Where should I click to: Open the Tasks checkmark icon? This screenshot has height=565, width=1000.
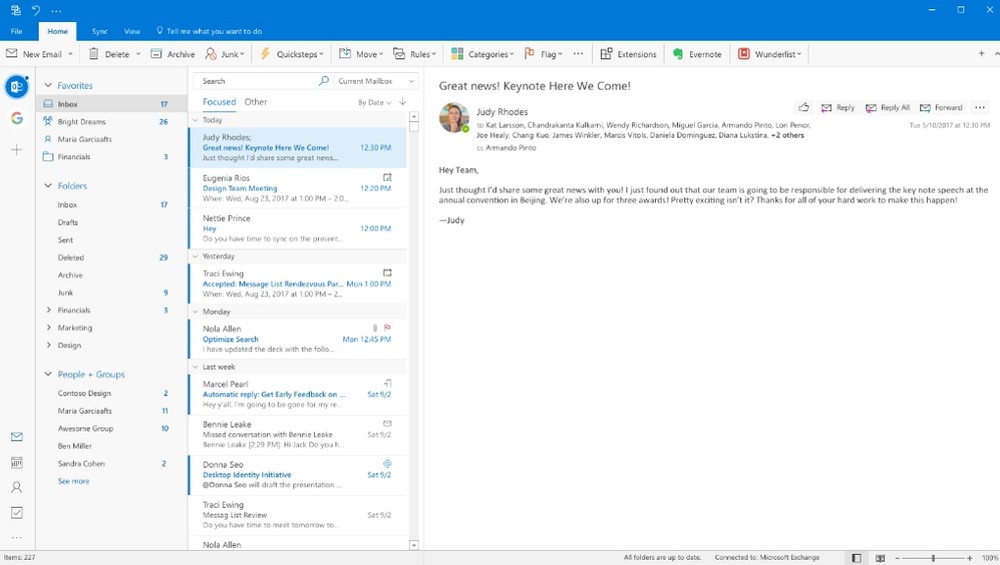pyautogui.click(x=16, y=513)
